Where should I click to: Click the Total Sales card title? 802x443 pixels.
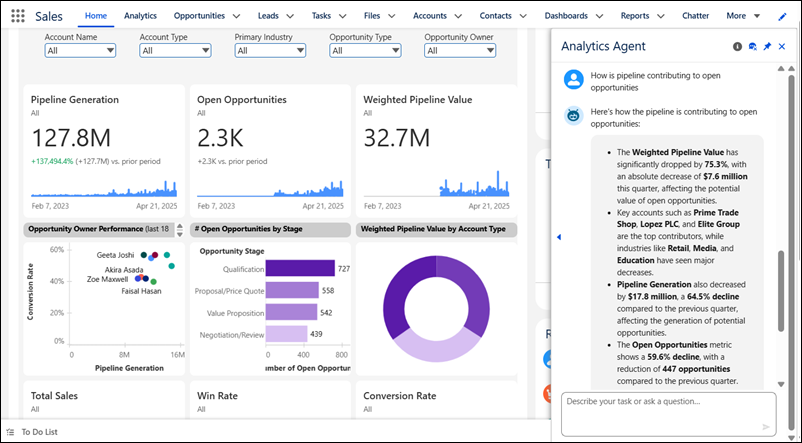[x=54, y=396]
